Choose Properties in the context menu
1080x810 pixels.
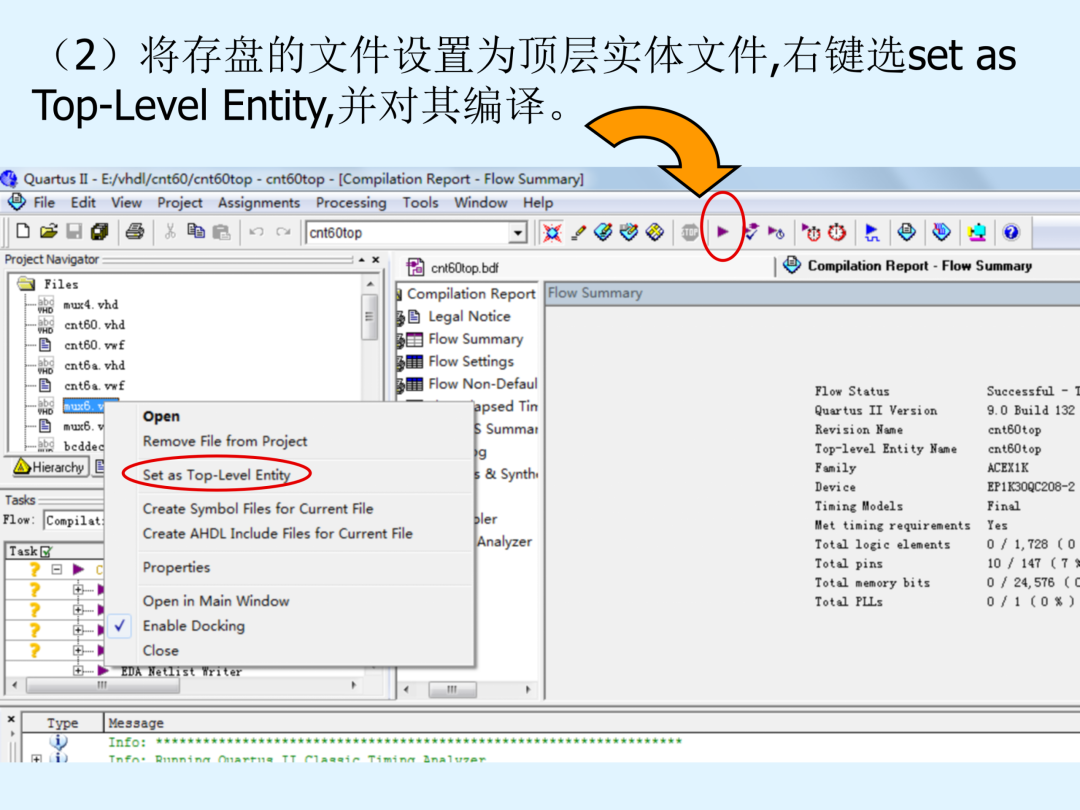(176, 567)
